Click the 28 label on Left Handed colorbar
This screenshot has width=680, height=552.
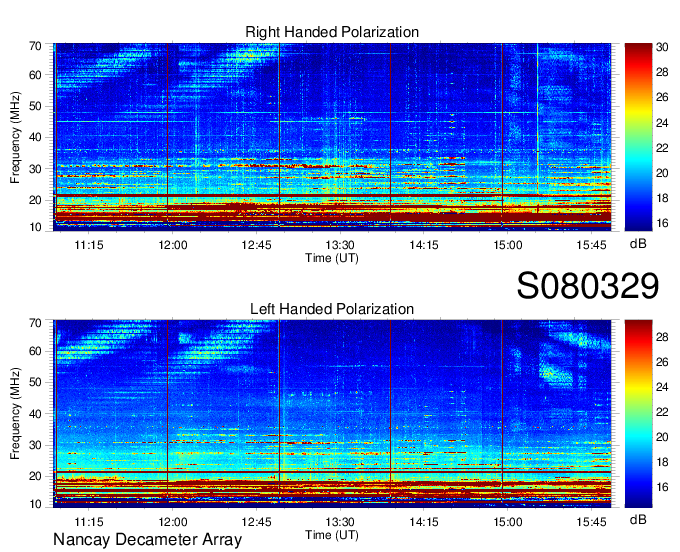(662, 337)
